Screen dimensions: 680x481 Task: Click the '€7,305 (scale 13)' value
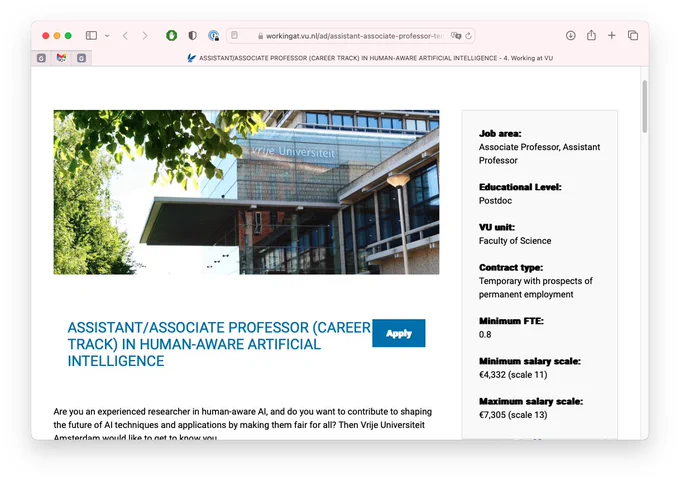point(513,415)
